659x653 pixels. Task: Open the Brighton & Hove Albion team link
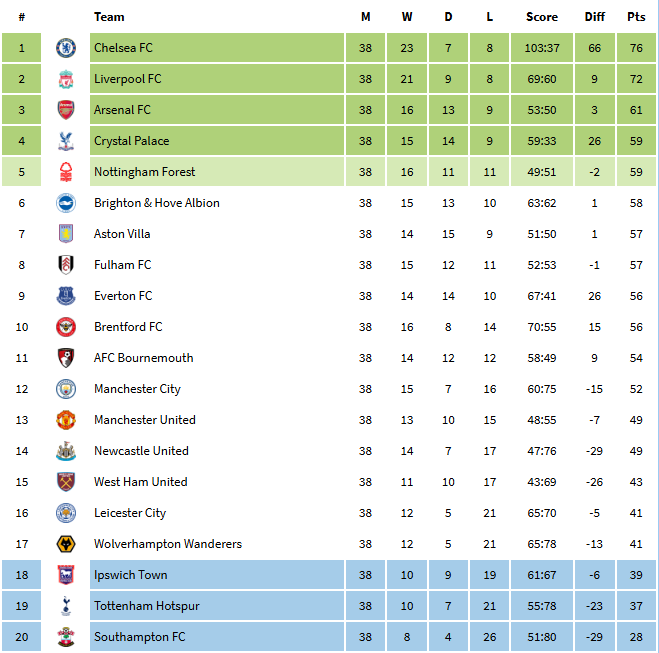click(x=157, y=203)
